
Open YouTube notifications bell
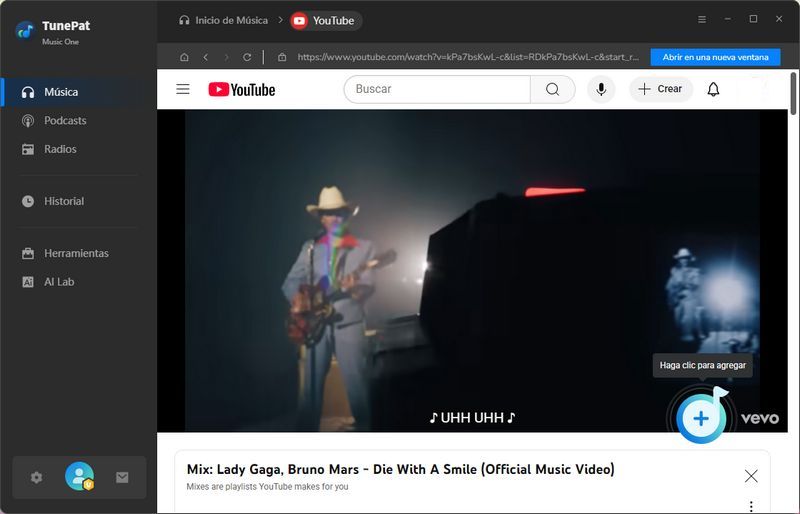713,89
